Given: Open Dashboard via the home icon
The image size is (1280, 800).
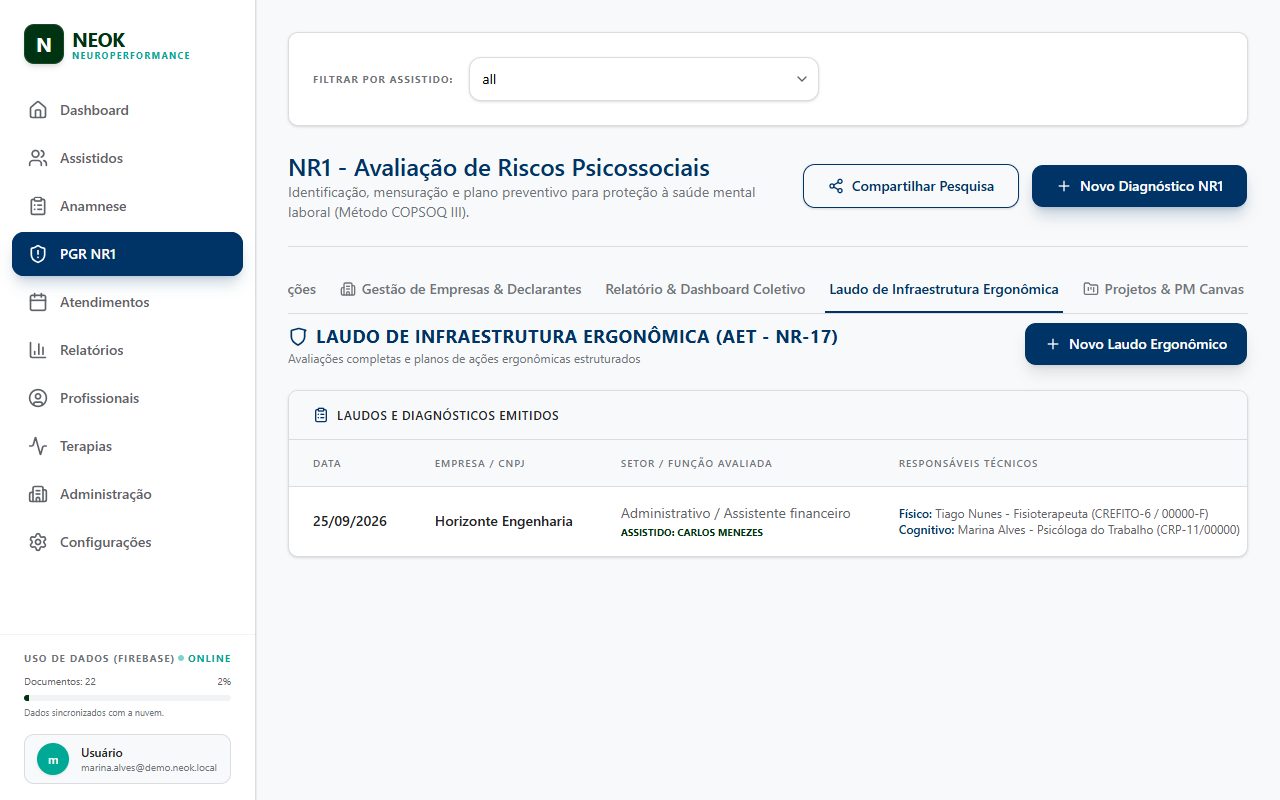Looking at the screenshot, I should coord(38,110).
